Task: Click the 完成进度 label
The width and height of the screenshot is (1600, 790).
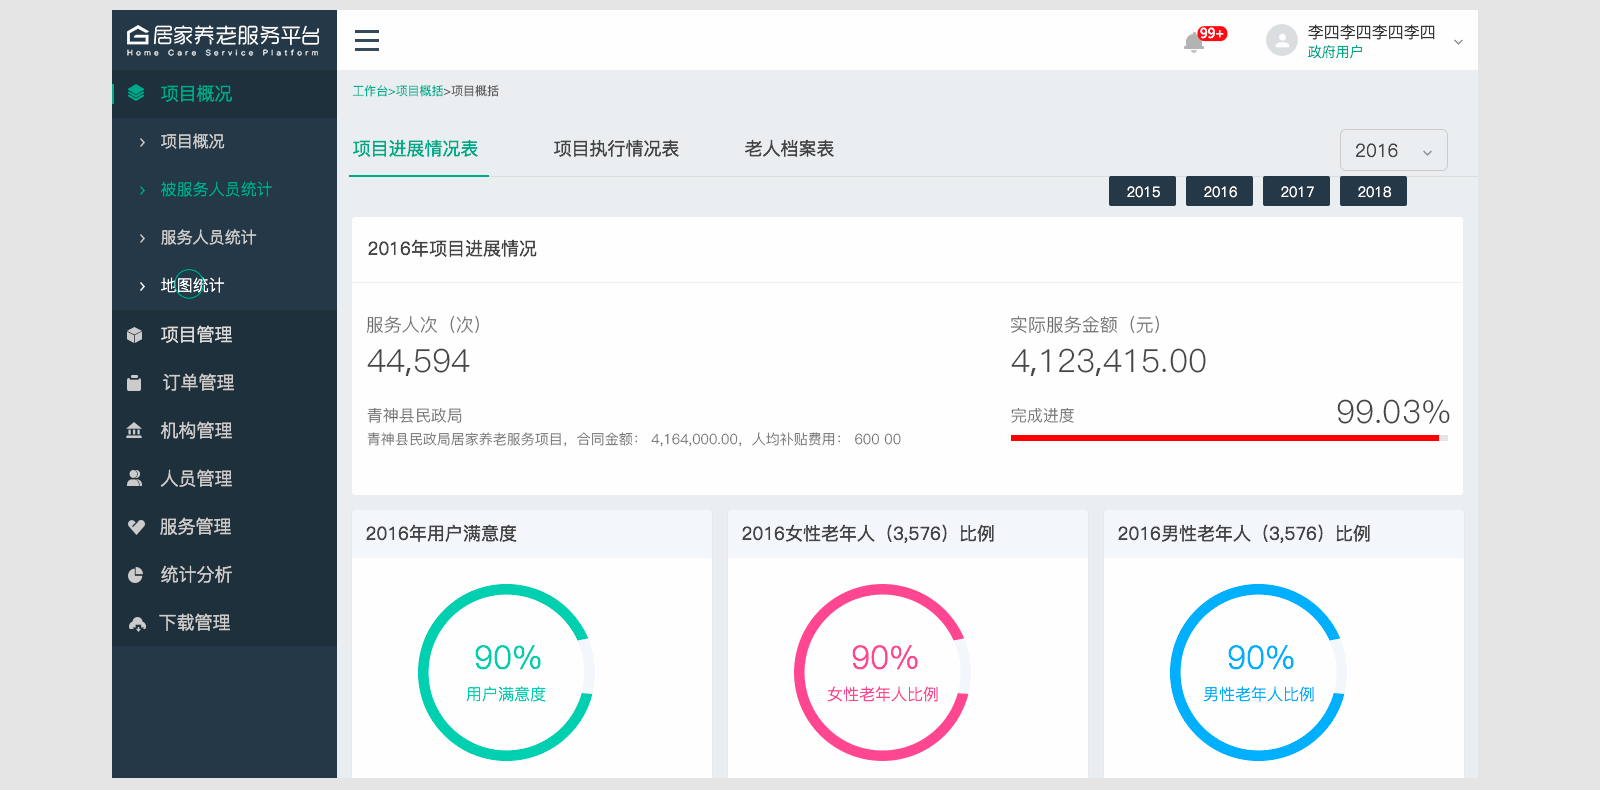Action: [1043, 415]
